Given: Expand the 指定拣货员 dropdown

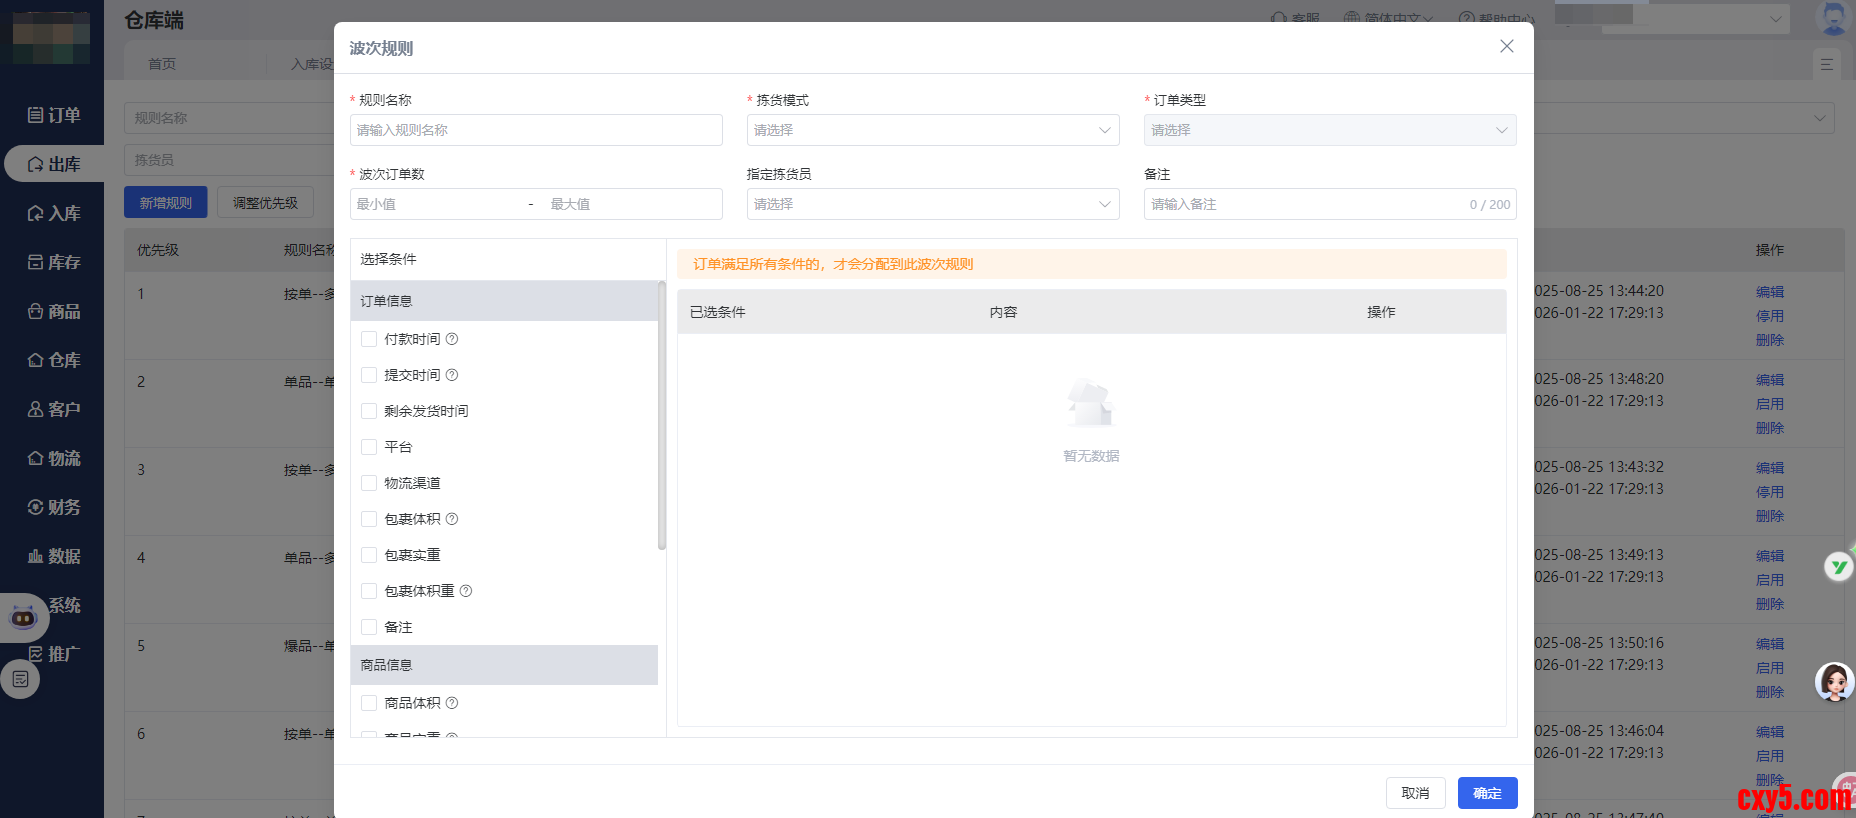Looking at the screenshot, I should (x=932, y=204).
